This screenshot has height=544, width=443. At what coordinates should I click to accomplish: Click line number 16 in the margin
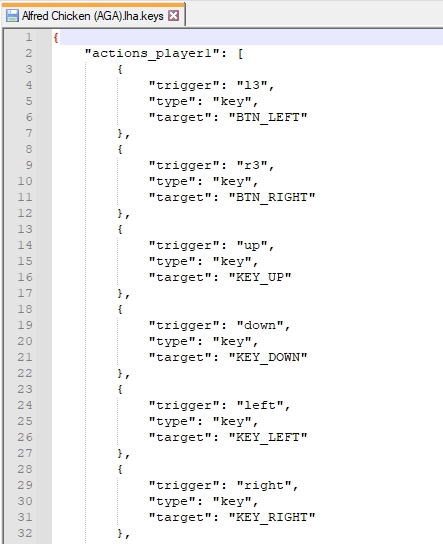tap(25, 277)
